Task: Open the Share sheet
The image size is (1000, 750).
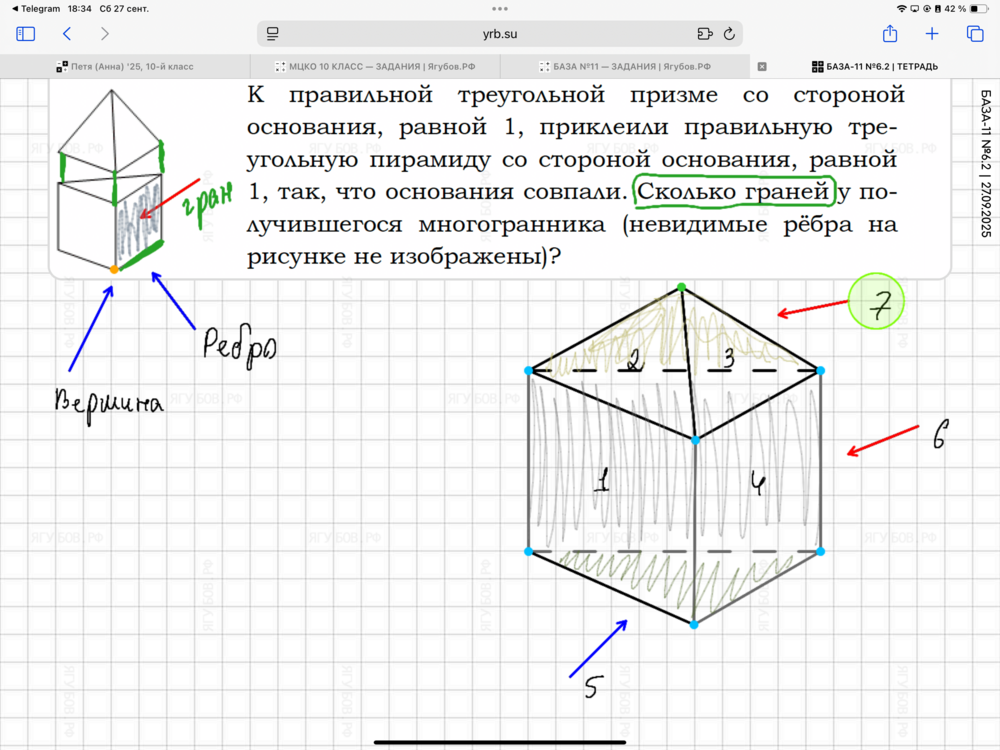Action: pyautogui.click(x=890, y=33)
